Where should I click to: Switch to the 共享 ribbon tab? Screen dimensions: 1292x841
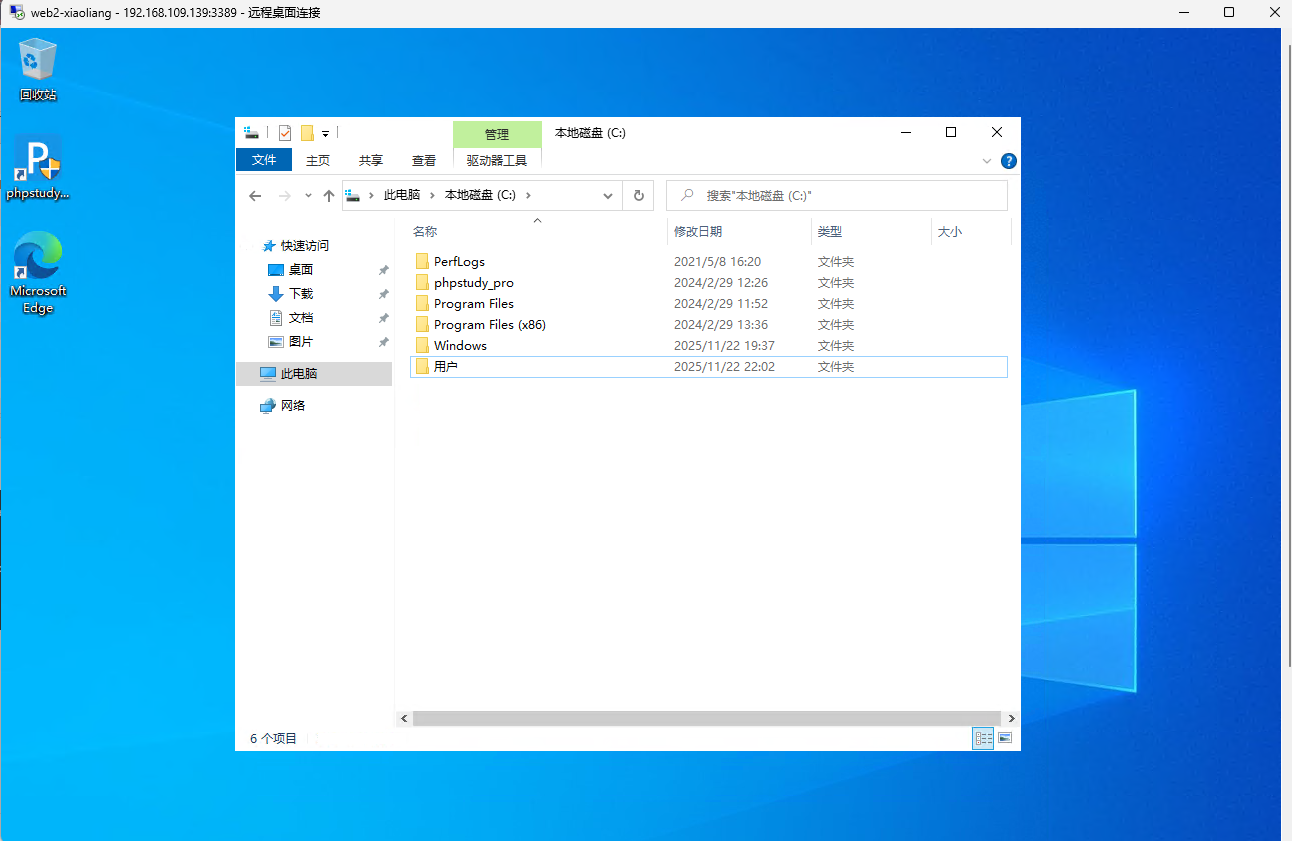pos(371,160)
